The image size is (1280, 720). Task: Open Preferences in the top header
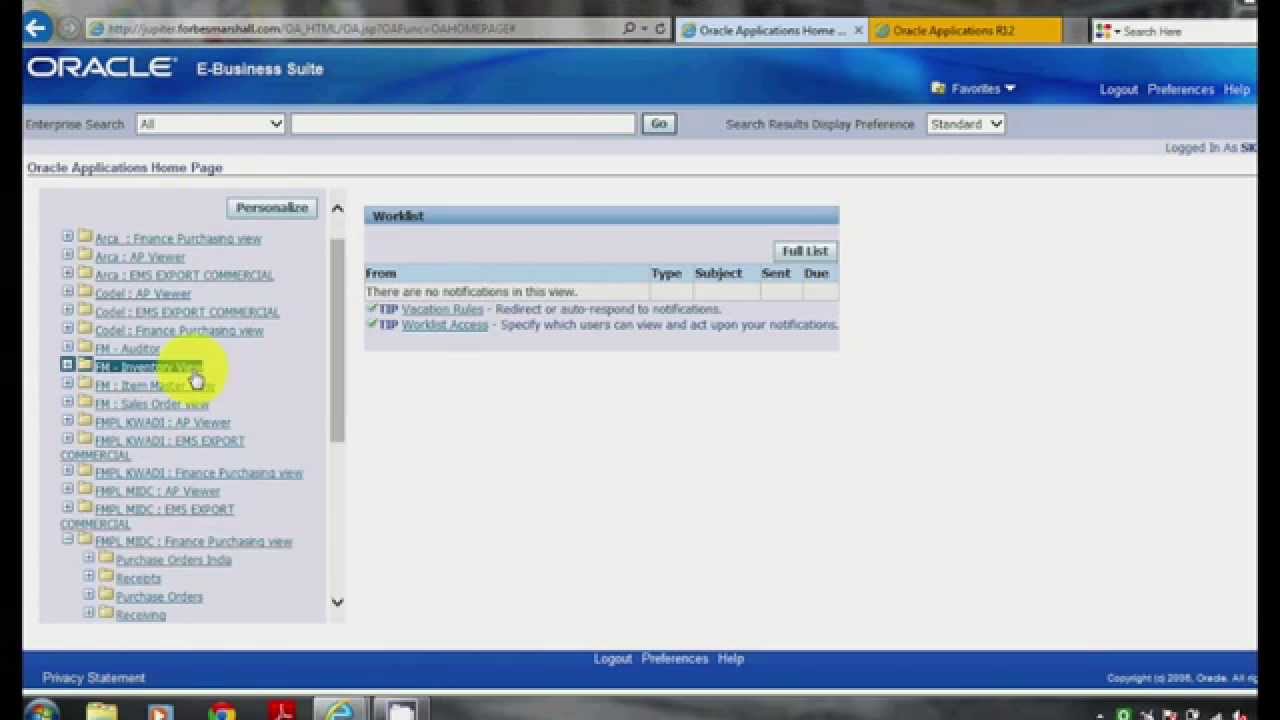[1180, 89]
